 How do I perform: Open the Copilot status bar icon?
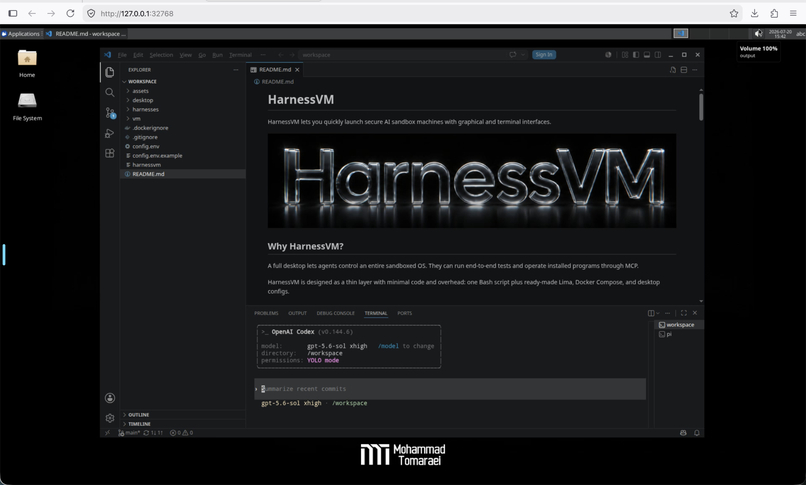683,433
